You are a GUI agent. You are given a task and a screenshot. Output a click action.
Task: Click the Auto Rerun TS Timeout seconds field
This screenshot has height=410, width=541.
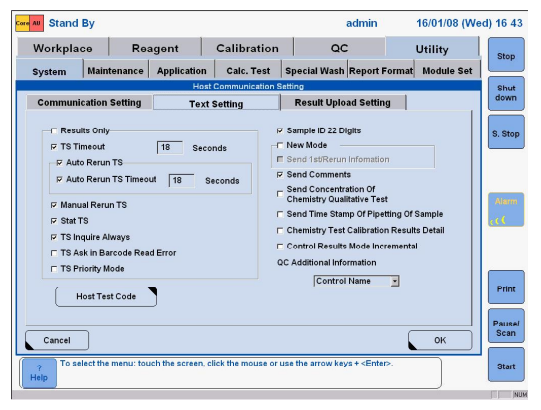click(181, 180)
